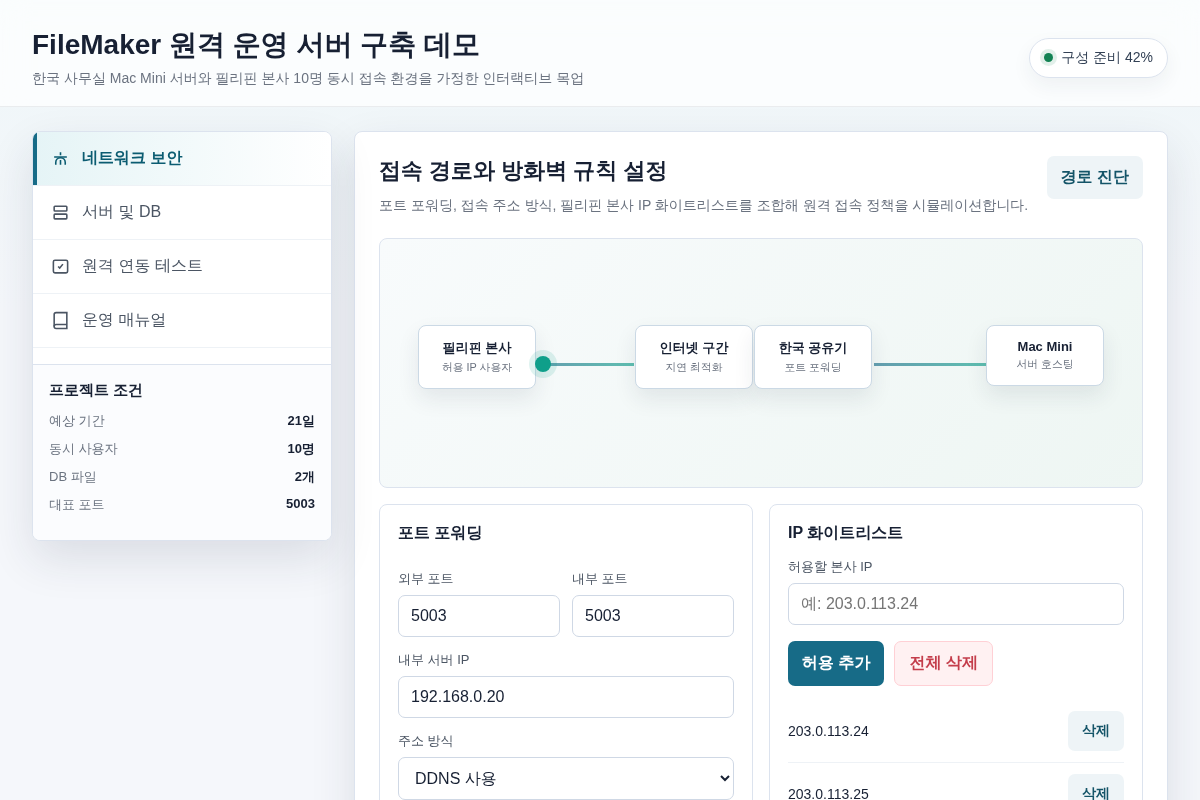Click the whitelist entry text 203.0.113.25
The image size is (1200, 800).
click(x=828, y=793)
